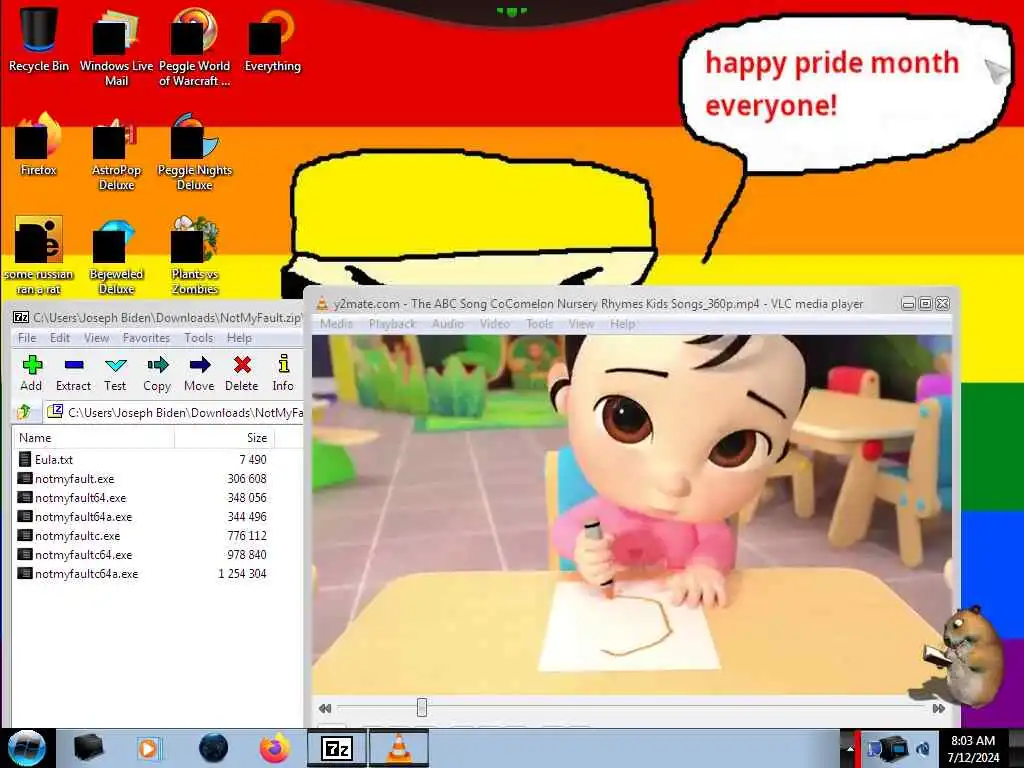Select the Plants vs Zombies desktop icon

coord(195,256)
